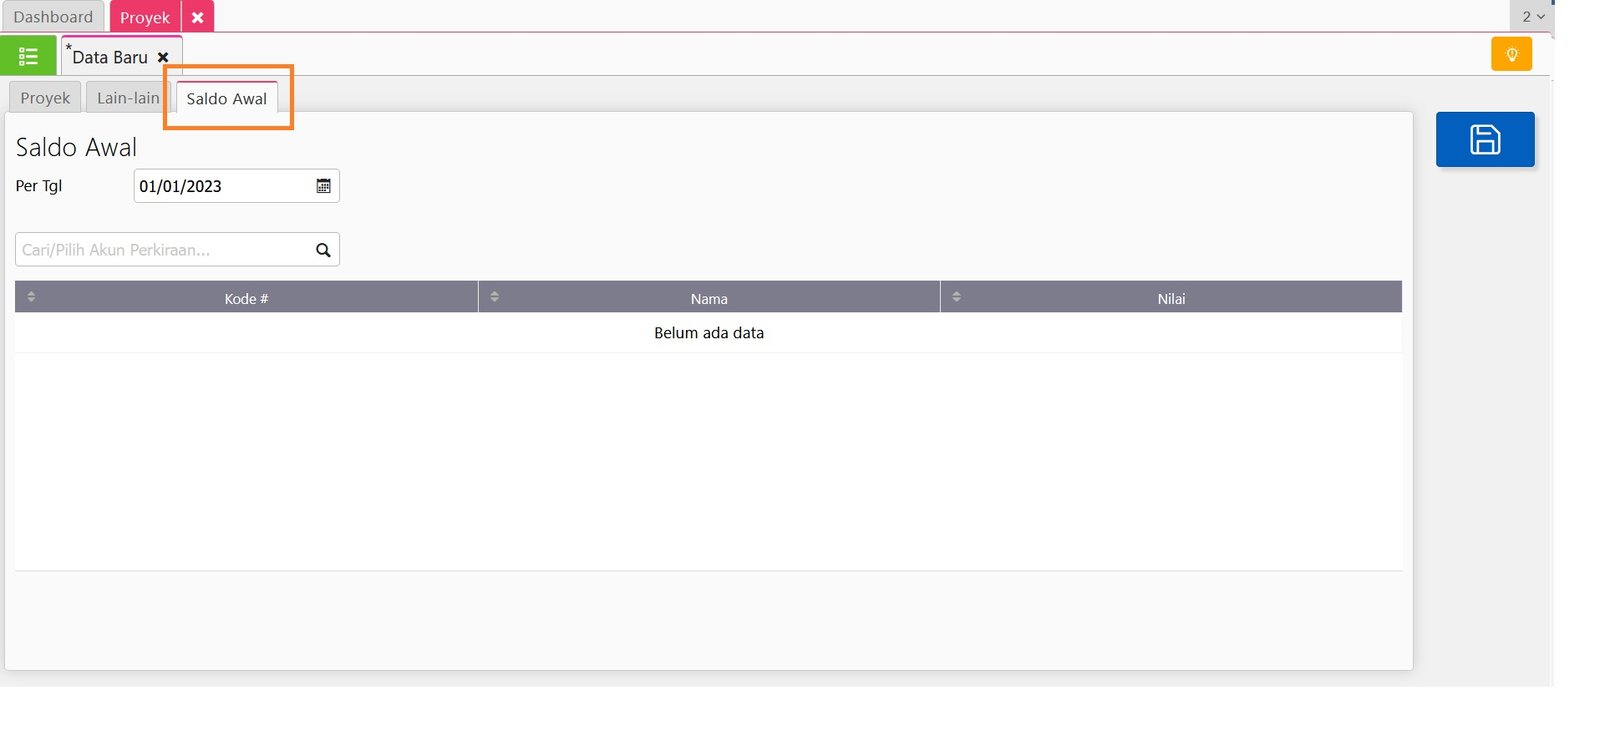Click the Nama column header
This screenshot has height=740, width=1600.
(708, 298)
